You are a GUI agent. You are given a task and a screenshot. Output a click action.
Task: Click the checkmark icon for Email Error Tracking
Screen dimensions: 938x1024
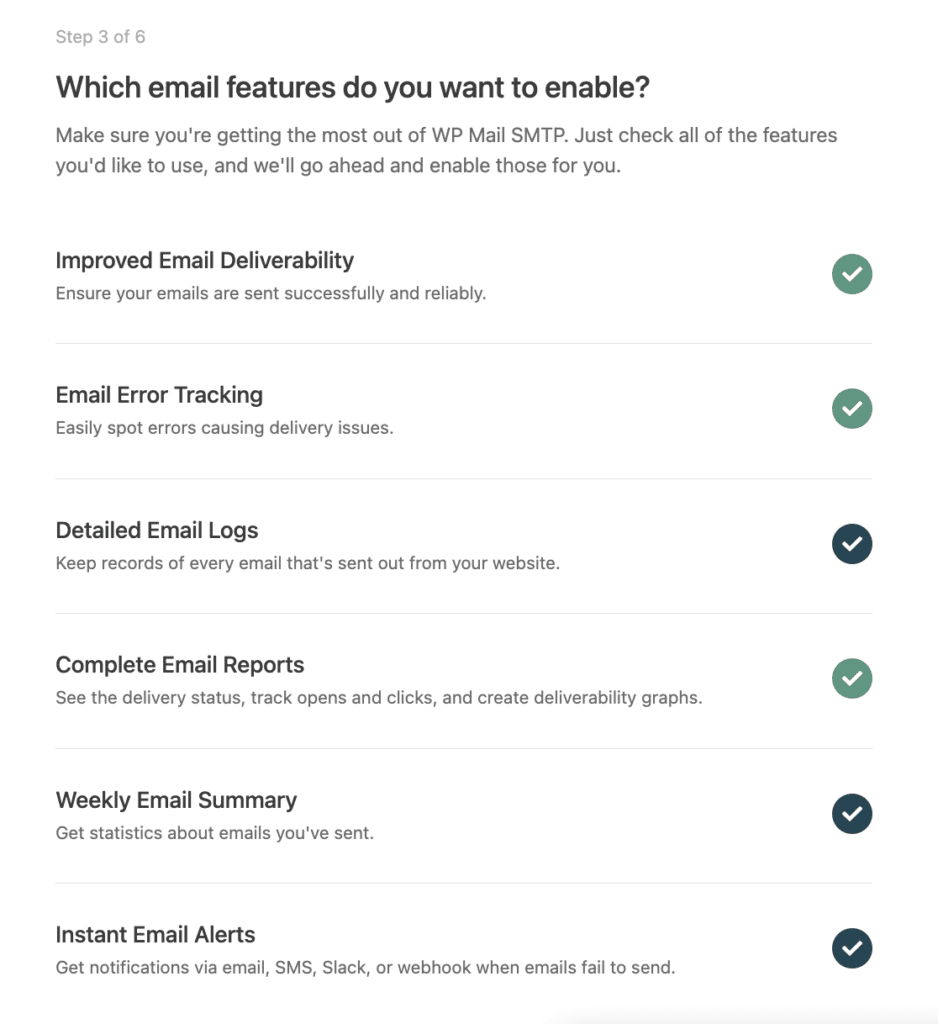(x=852, y=409)
